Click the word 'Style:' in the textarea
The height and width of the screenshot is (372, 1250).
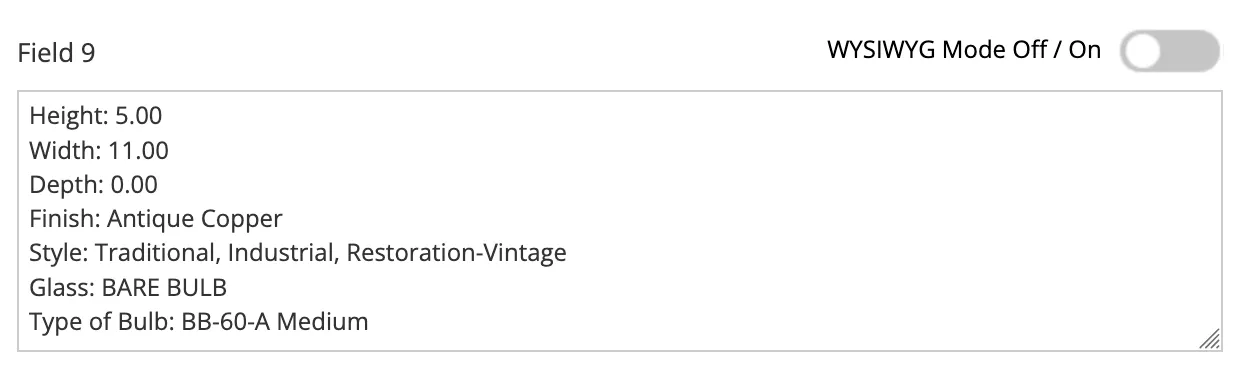click(x=59, y=253)
